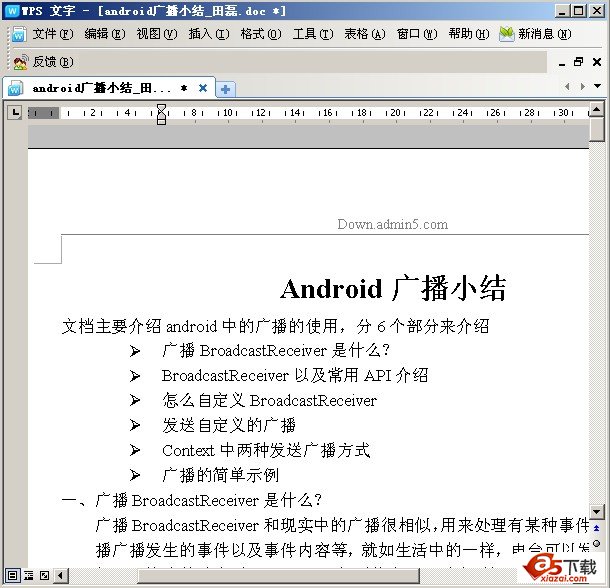Click the vertical scrollbar down arrow
Image resolution: width=610 pixels, height=588 pixels.
point(596,512)
